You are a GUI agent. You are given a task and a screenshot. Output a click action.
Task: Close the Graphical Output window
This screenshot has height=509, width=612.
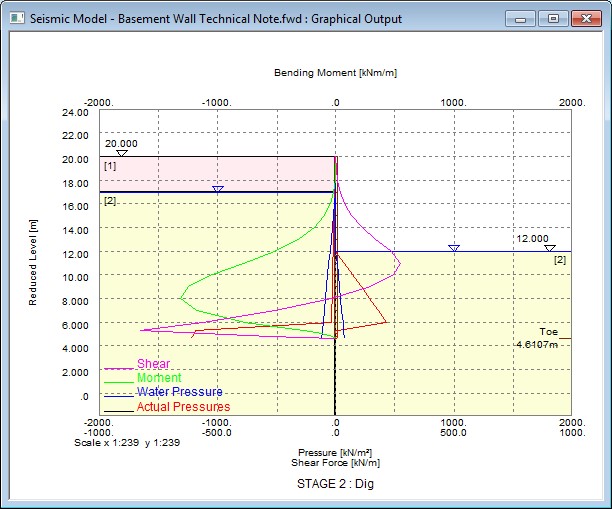tap(586, 18)
